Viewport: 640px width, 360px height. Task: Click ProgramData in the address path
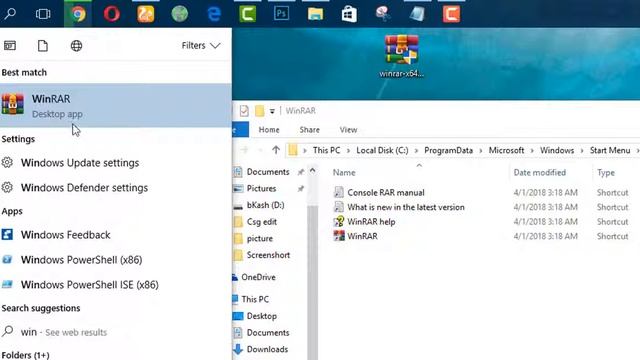(448, 150)
